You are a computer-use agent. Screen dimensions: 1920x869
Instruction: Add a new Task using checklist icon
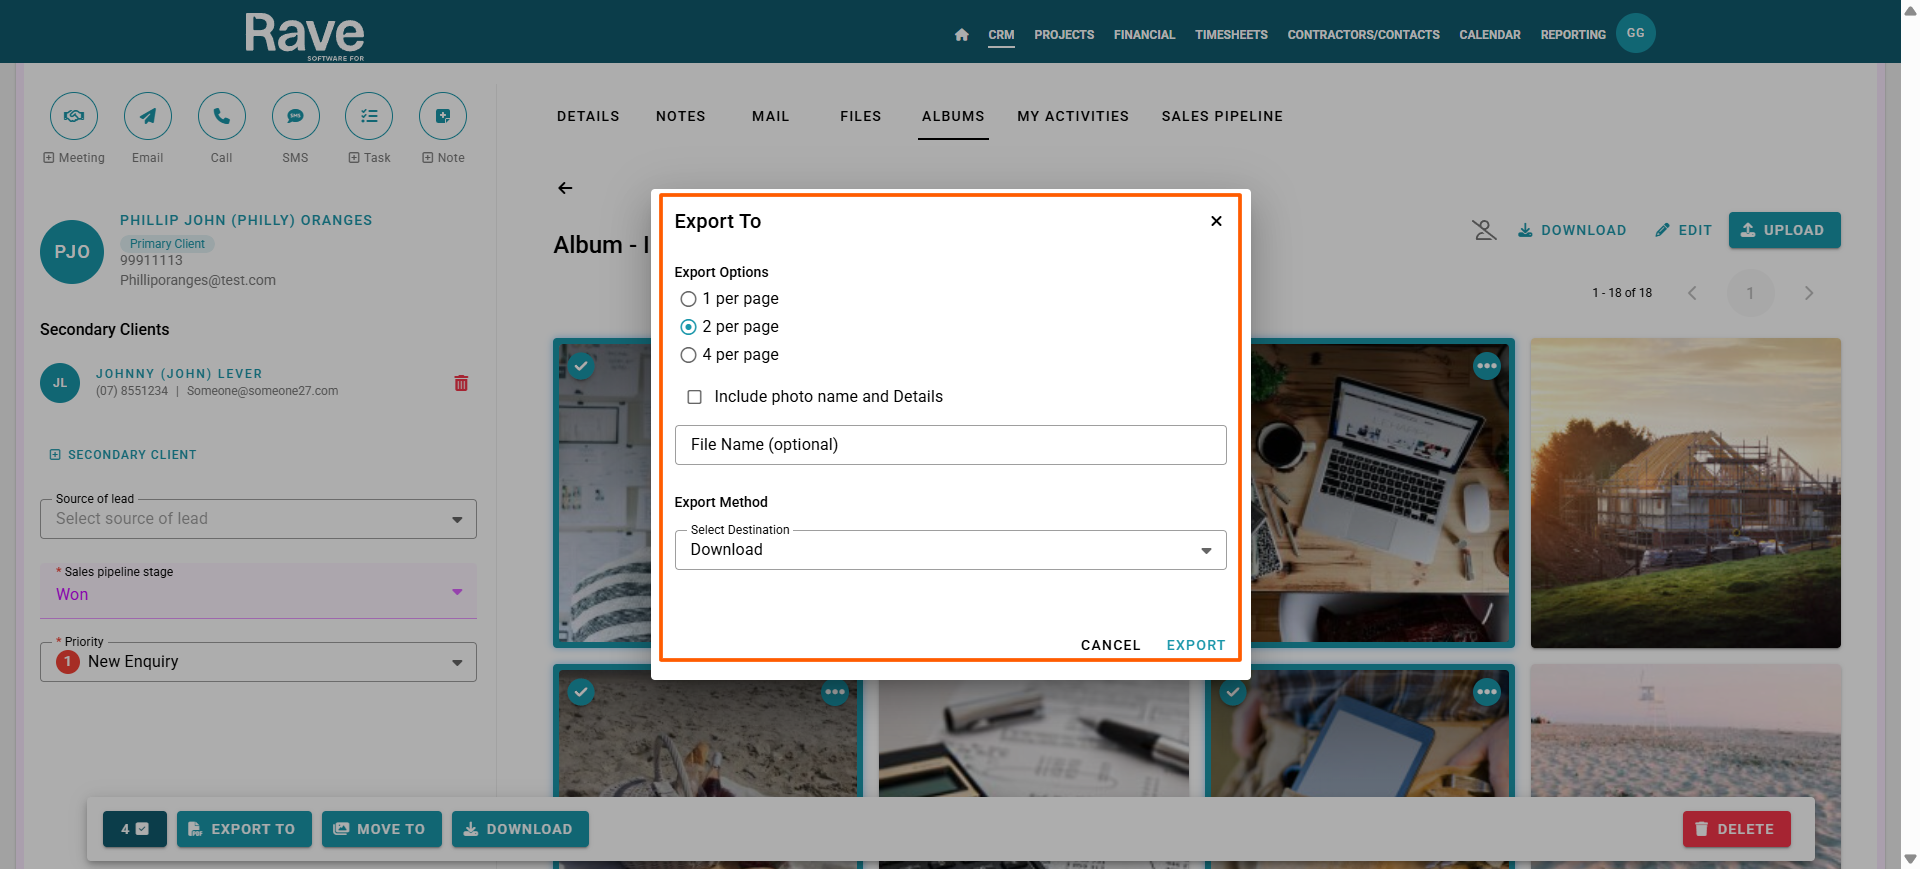pos(369,116)
